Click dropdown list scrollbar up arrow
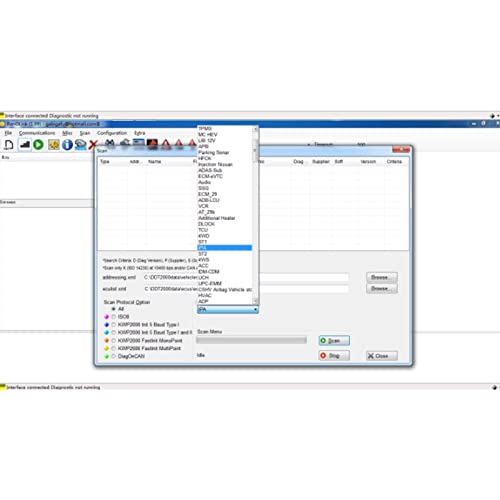Image resolution: width=500 pixels, height=500 pixels. click(x=255, y=129)
